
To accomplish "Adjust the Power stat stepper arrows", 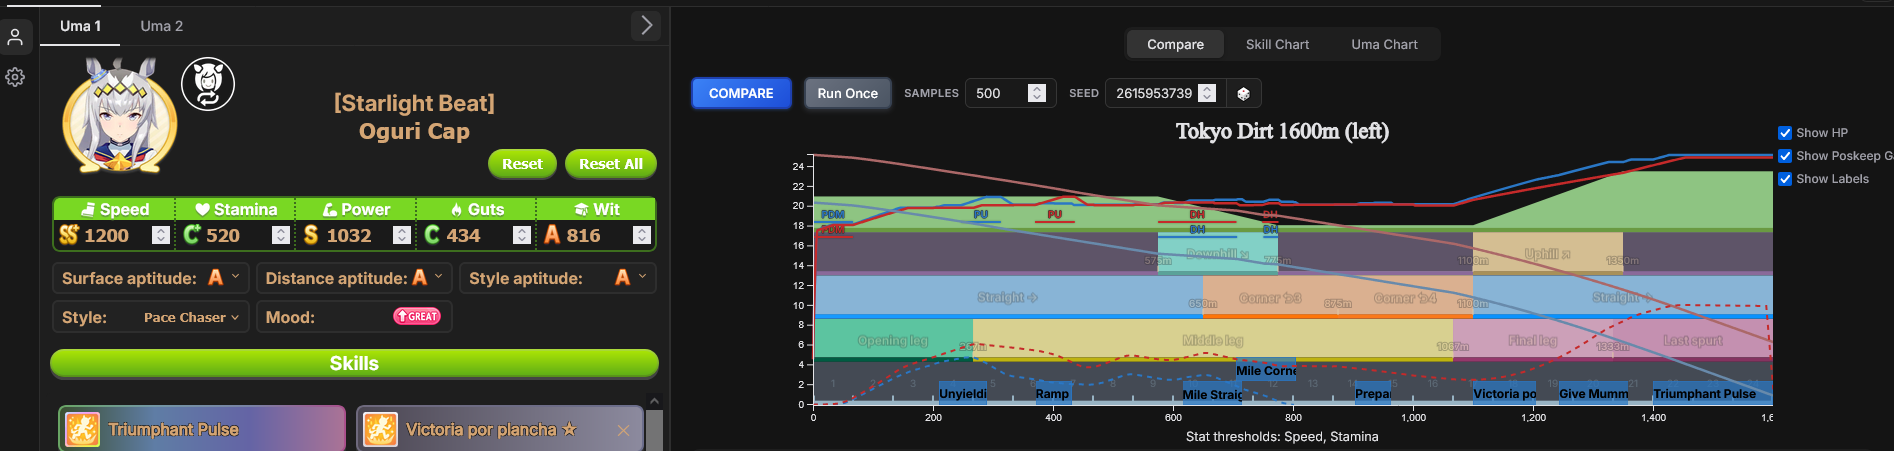I will coord(401,235).
